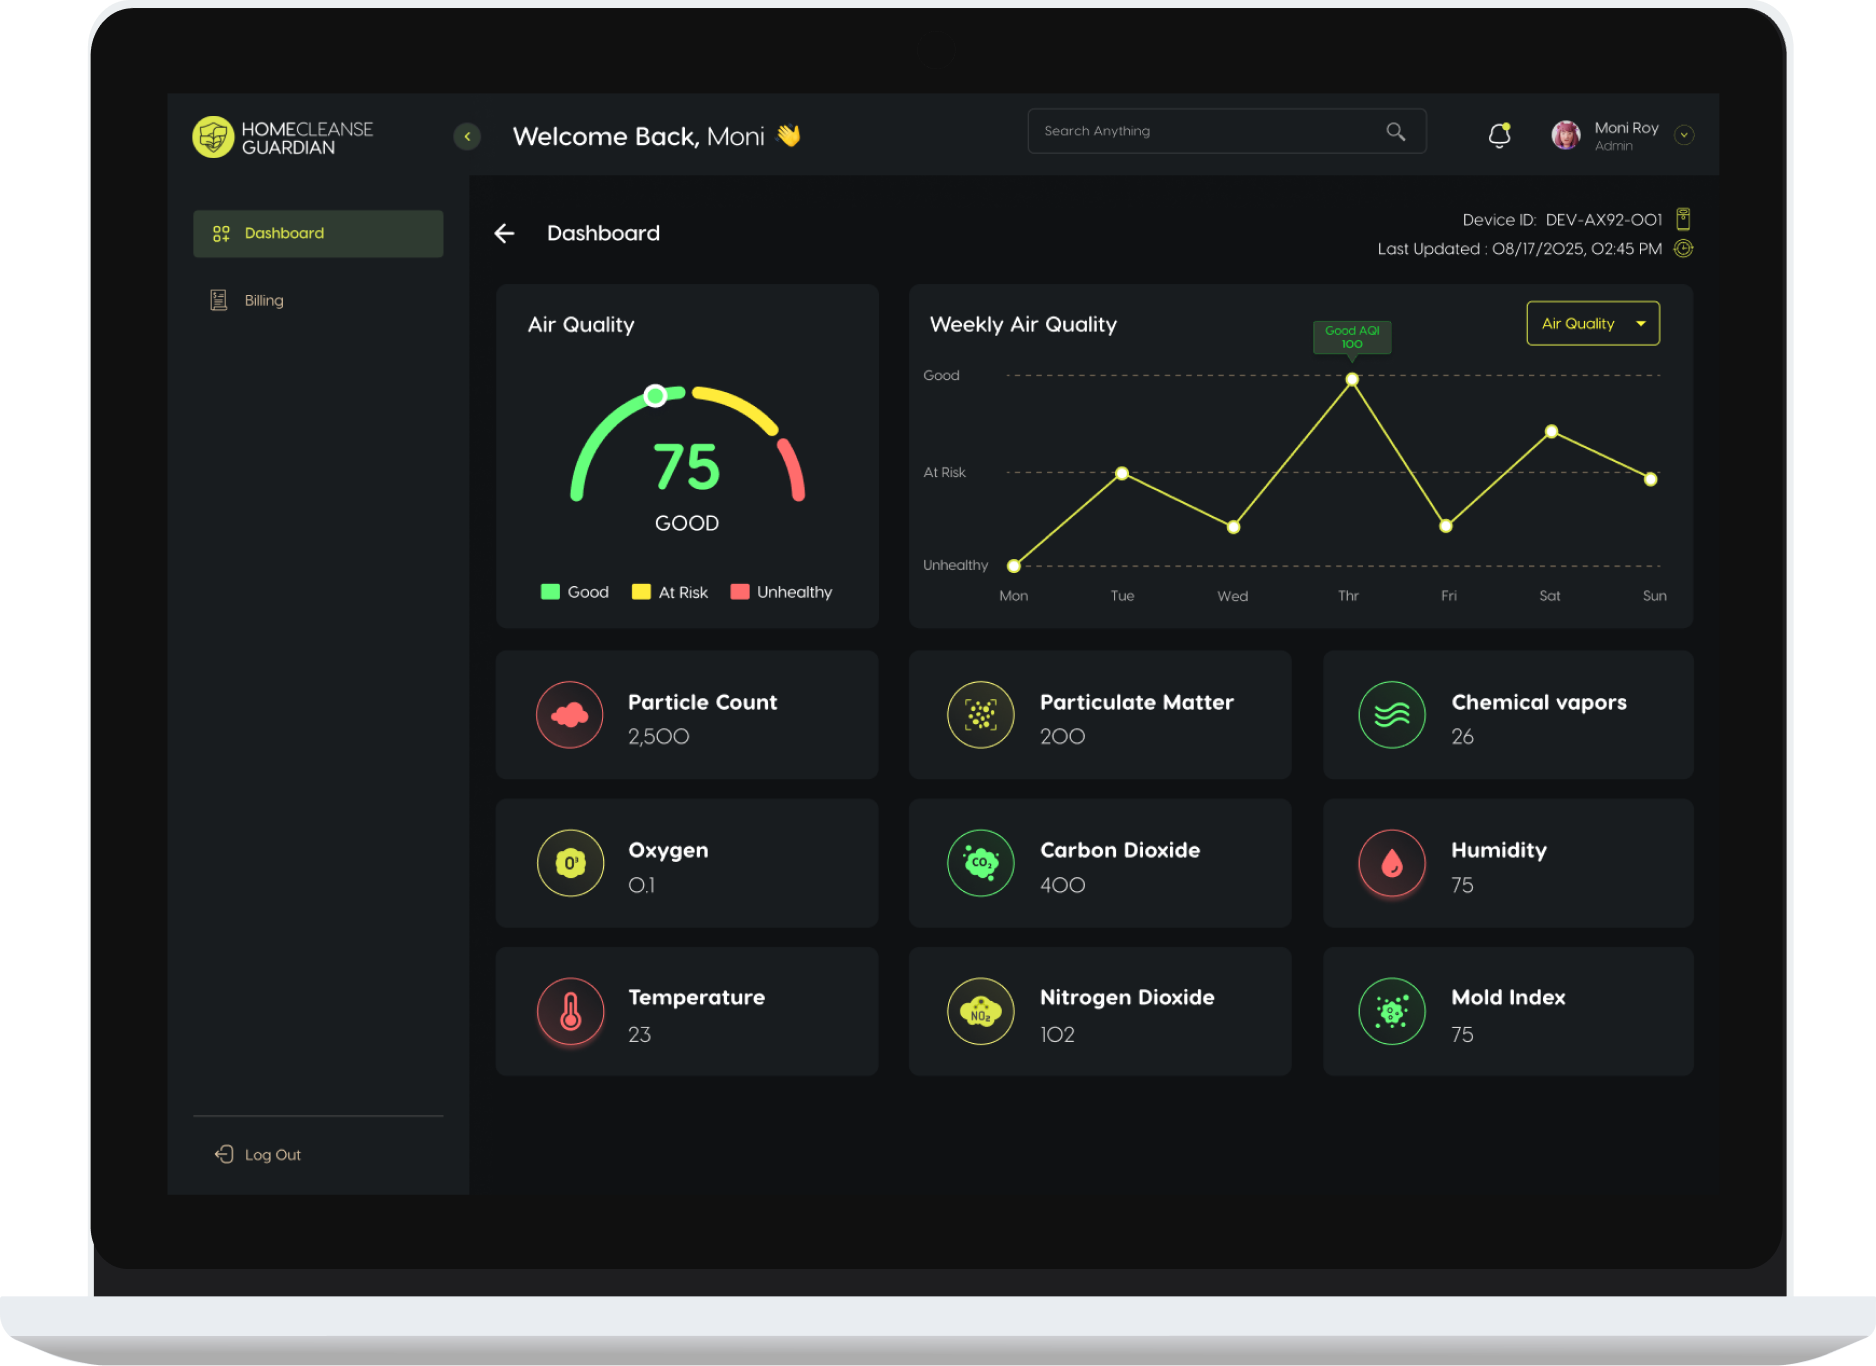Collapse the sidebar with the chevron button
Screen dimensions: 1876x1366
(x=467, y=136)
